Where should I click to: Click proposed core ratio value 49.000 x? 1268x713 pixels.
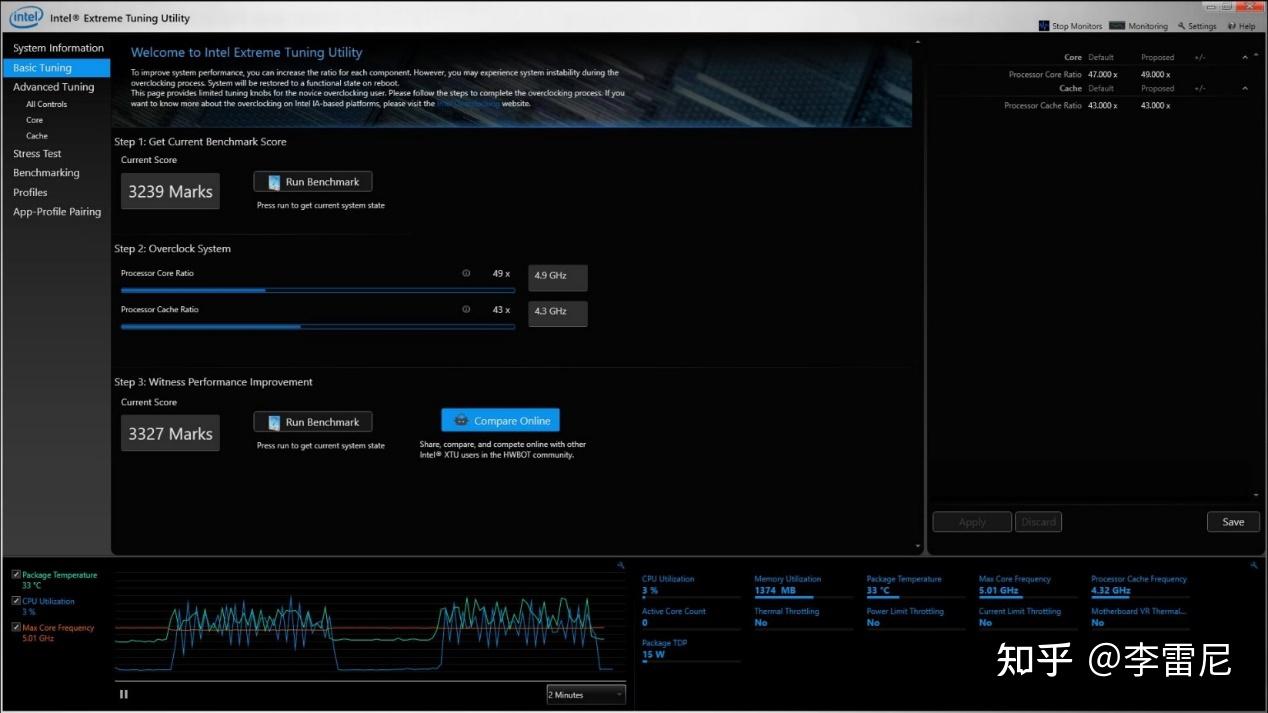[x=1155, y=74]
